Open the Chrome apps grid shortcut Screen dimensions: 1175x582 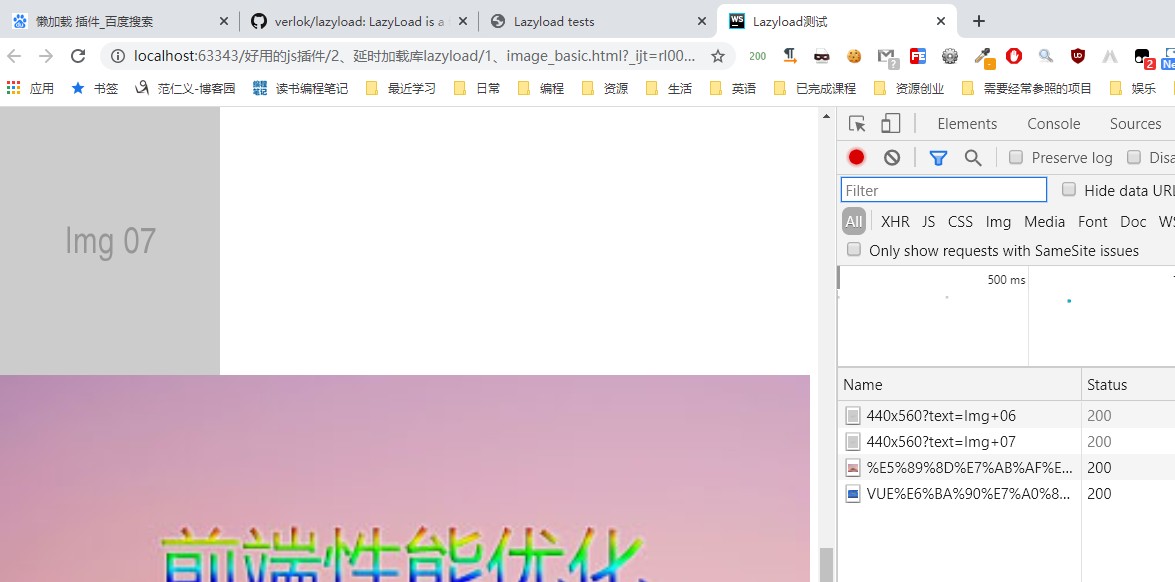[x=13, y=88]
